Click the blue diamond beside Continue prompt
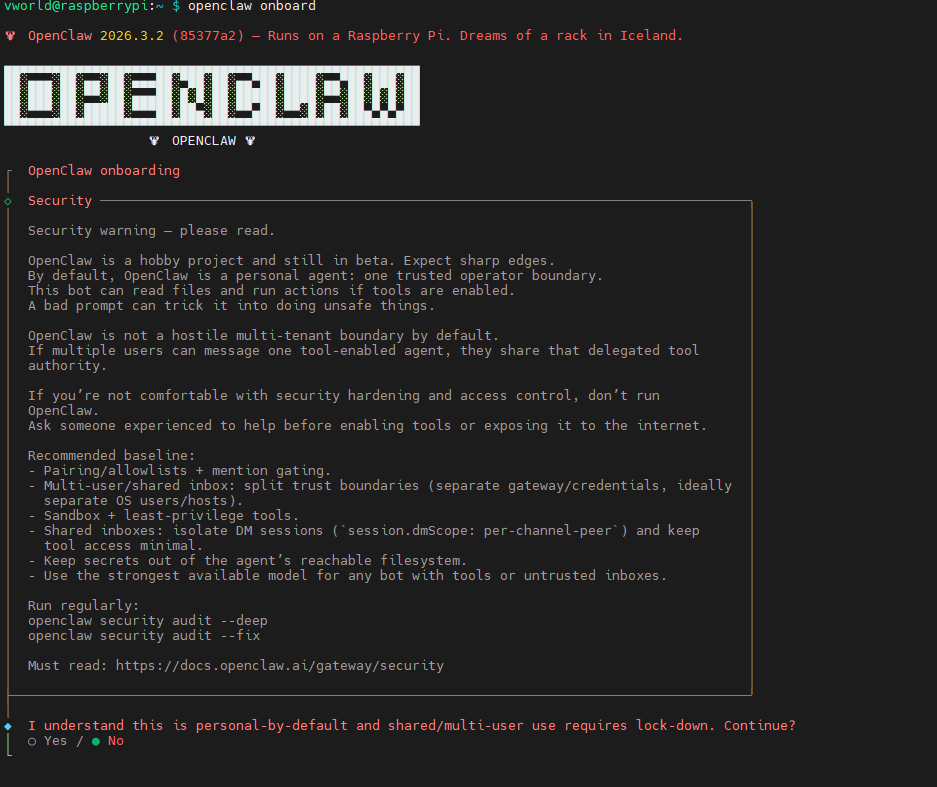The height and width of the screenshot is (787, 937). 8,727
